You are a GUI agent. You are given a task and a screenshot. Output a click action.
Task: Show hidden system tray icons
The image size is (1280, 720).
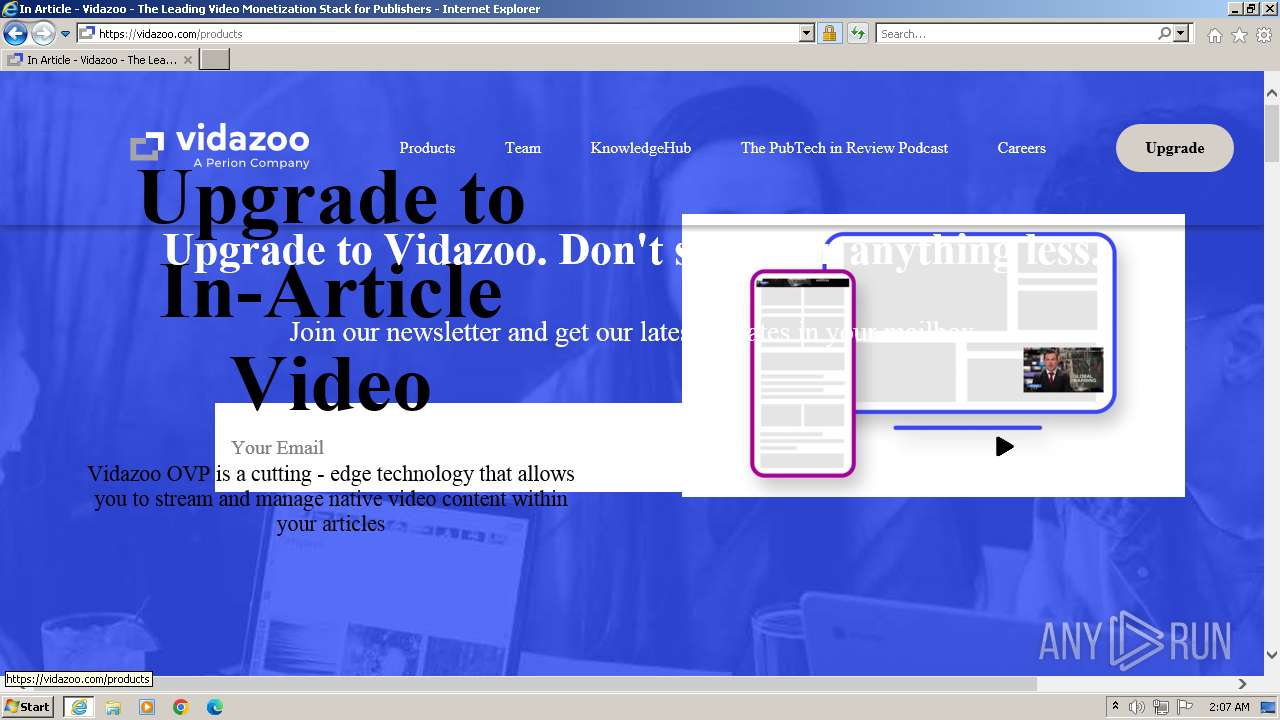1116,707
